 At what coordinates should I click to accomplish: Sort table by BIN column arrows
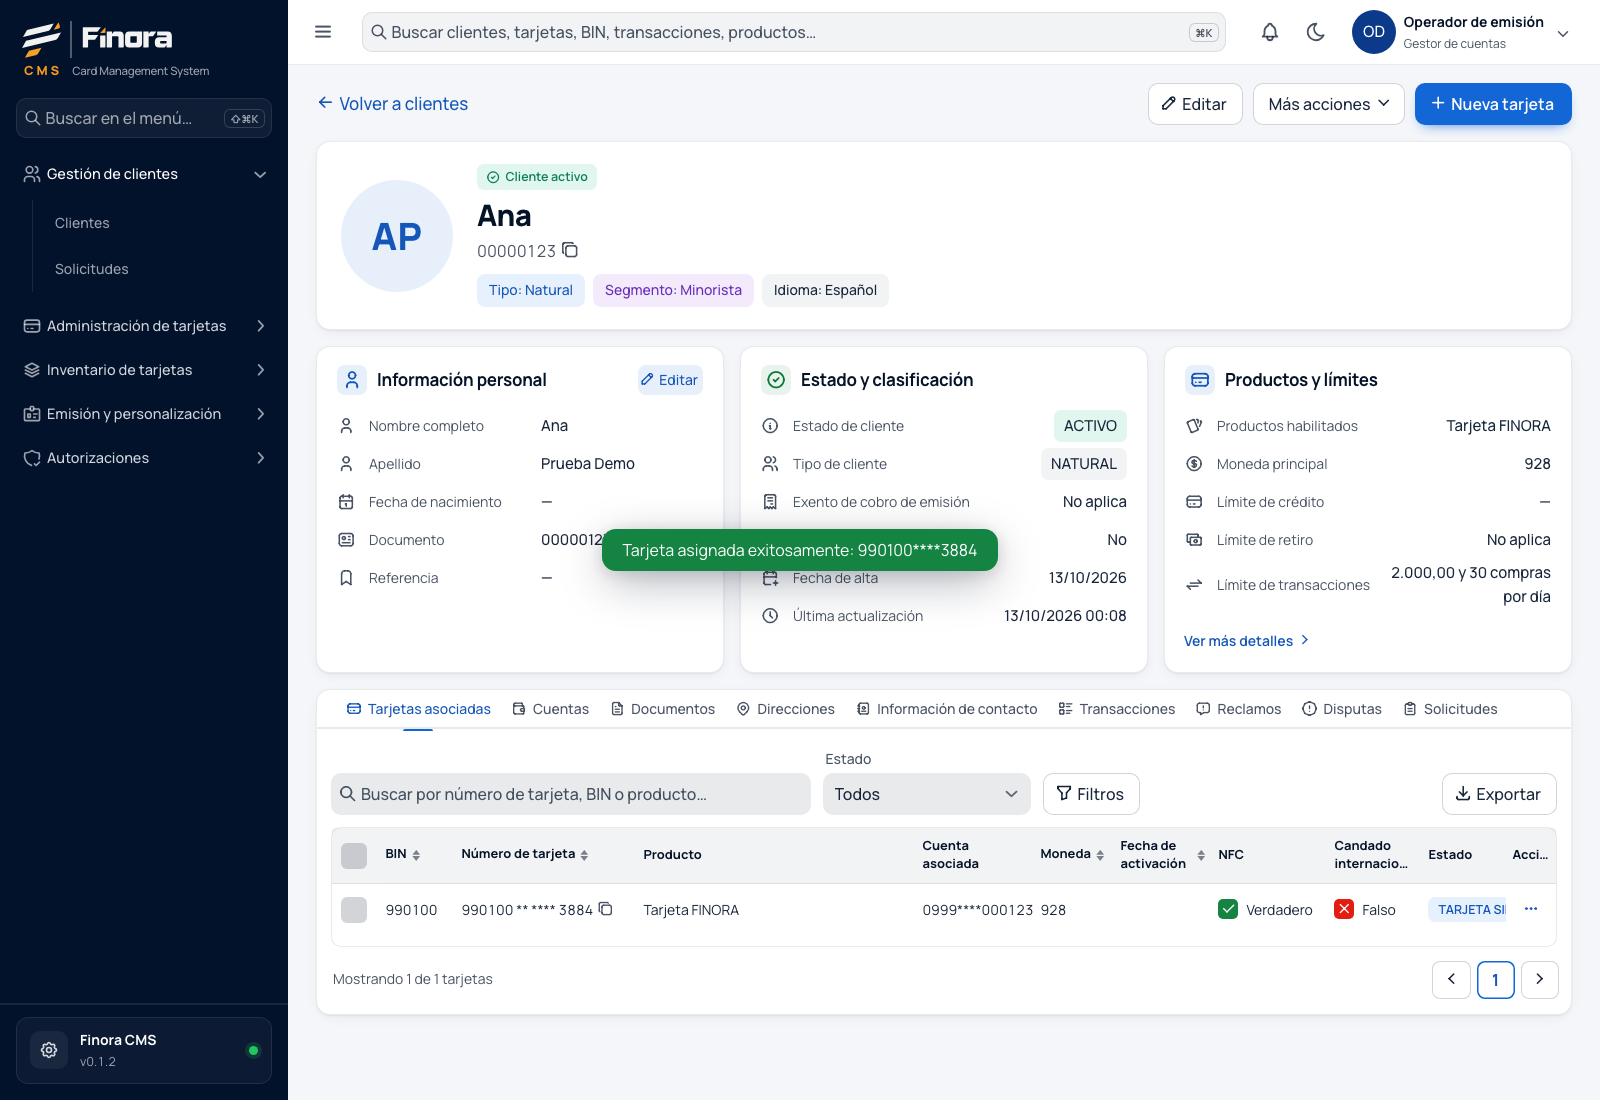pos(416,855)
